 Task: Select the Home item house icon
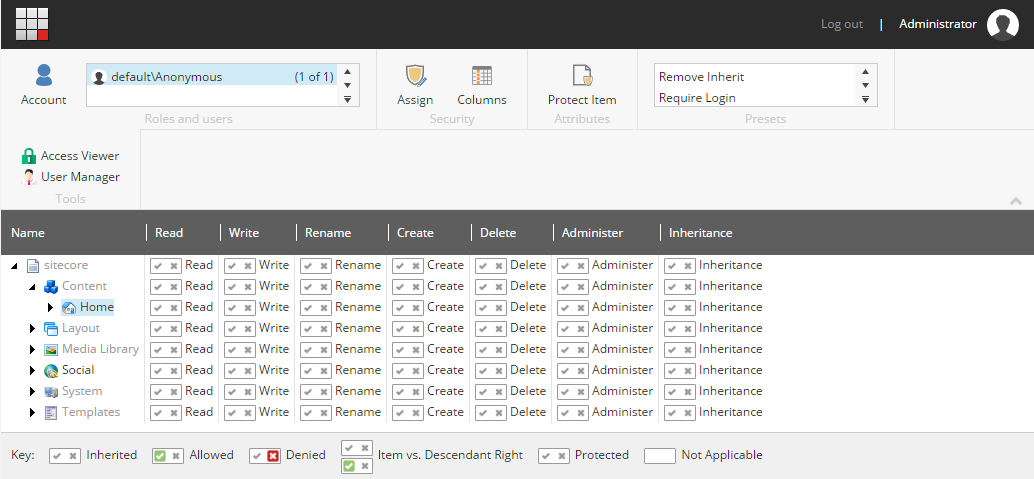point(69,307)
